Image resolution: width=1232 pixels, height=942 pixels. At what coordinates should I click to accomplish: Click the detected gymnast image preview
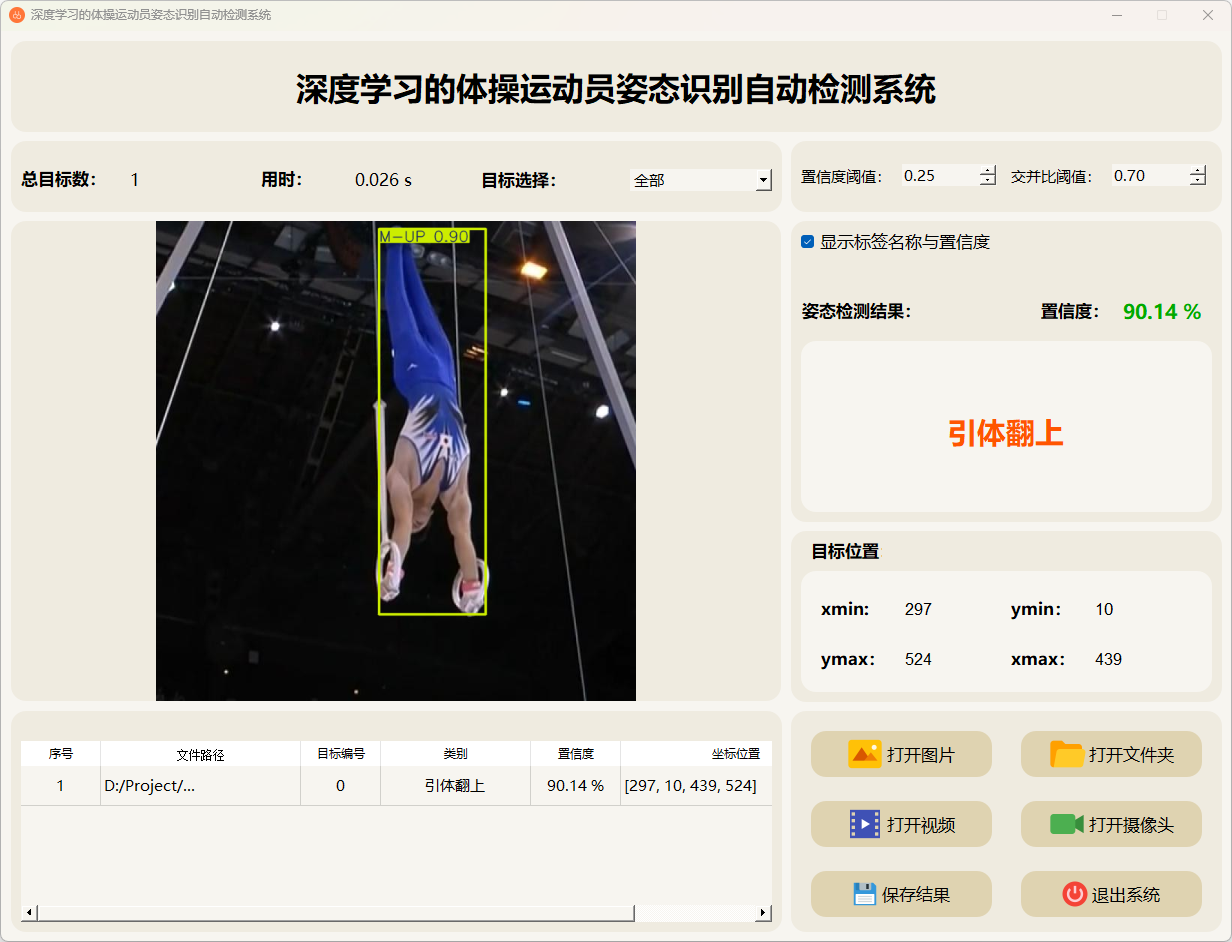[x=395, y=460]
